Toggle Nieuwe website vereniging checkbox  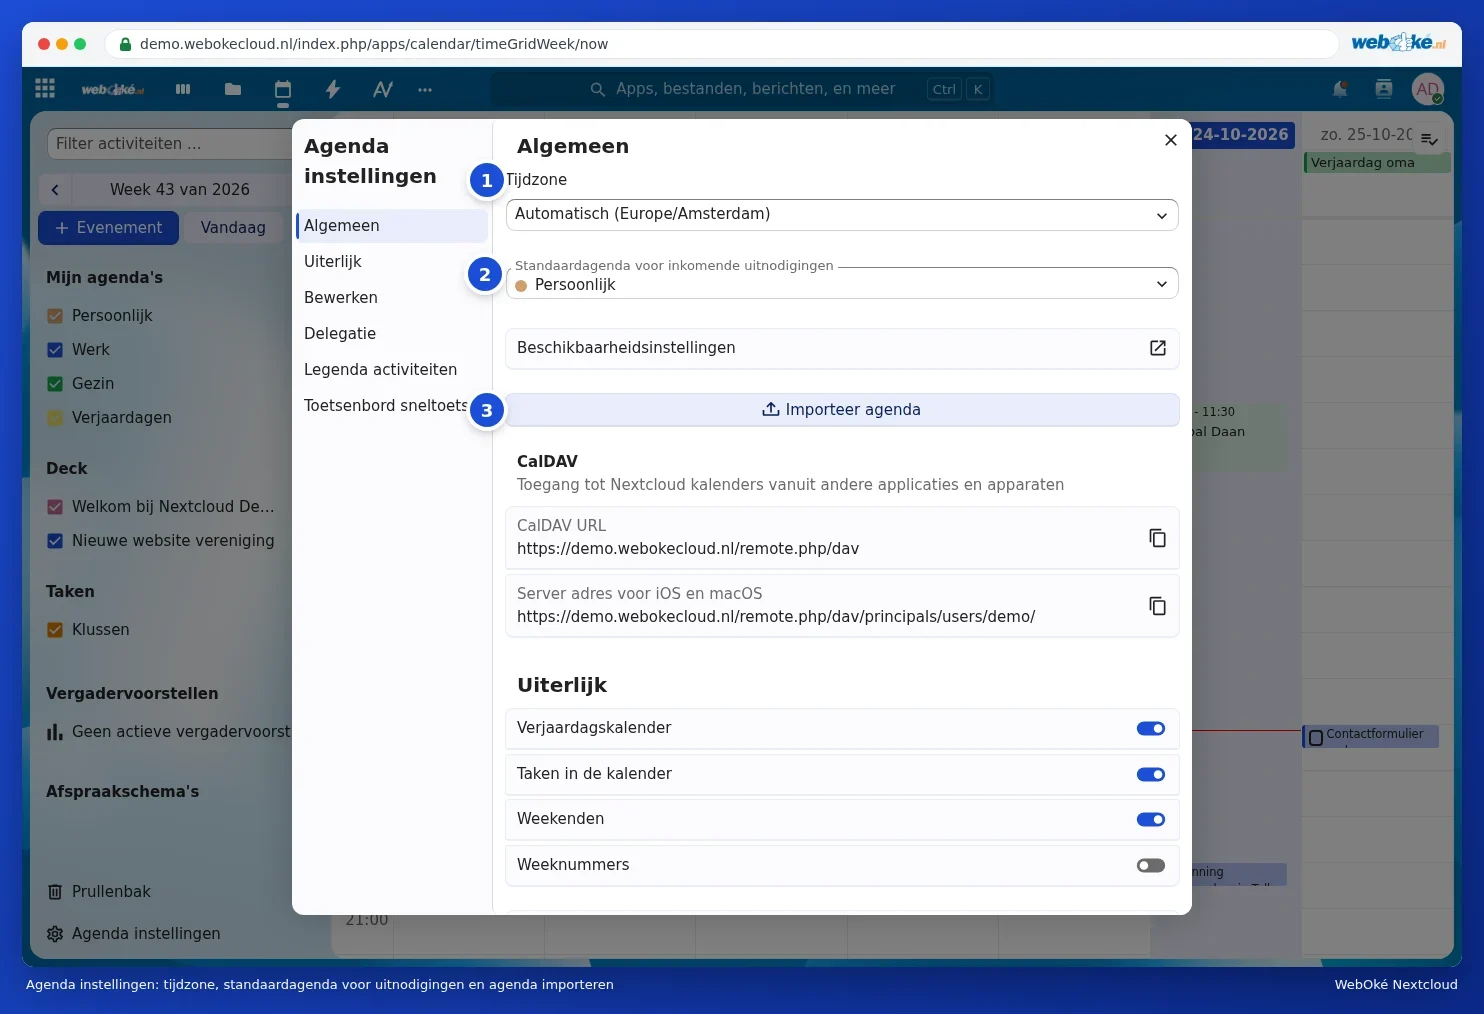[55, 541]
